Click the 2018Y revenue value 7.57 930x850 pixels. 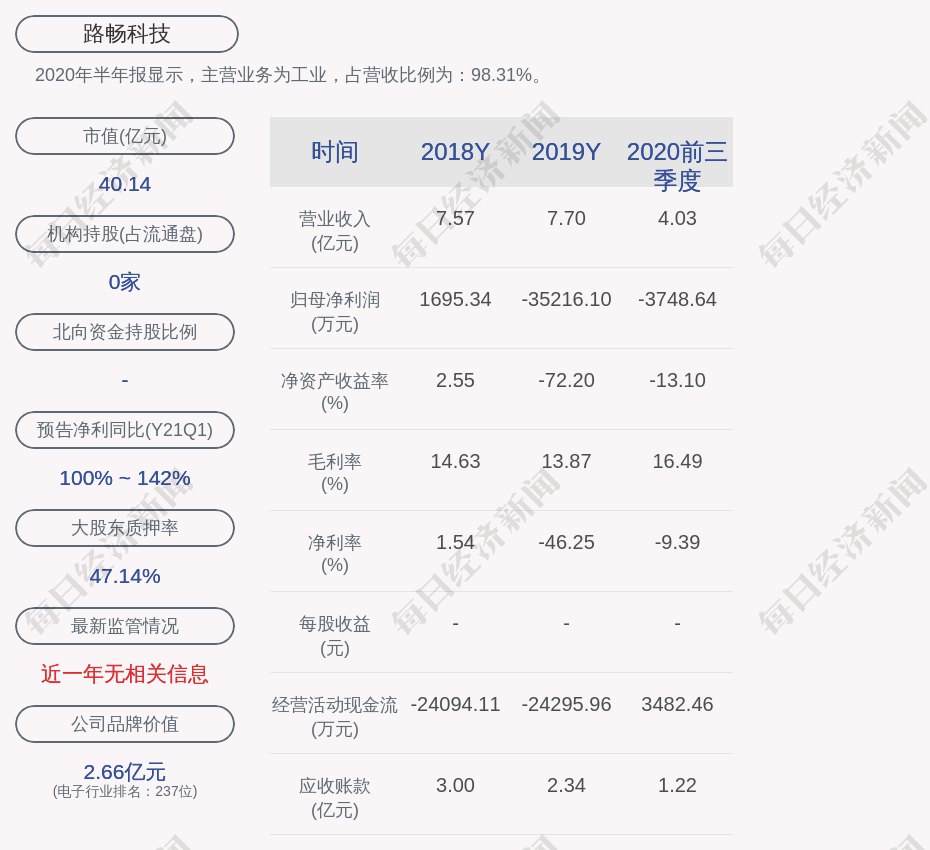pyautogui.click(x=455, y=218)
